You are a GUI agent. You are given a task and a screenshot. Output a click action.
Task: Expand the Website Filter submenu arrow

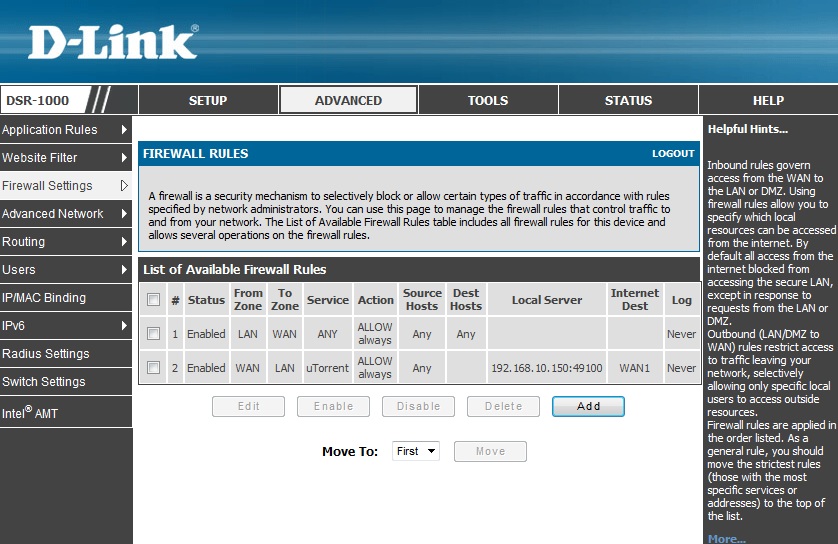pyautogui.click(x=124, y=158)
